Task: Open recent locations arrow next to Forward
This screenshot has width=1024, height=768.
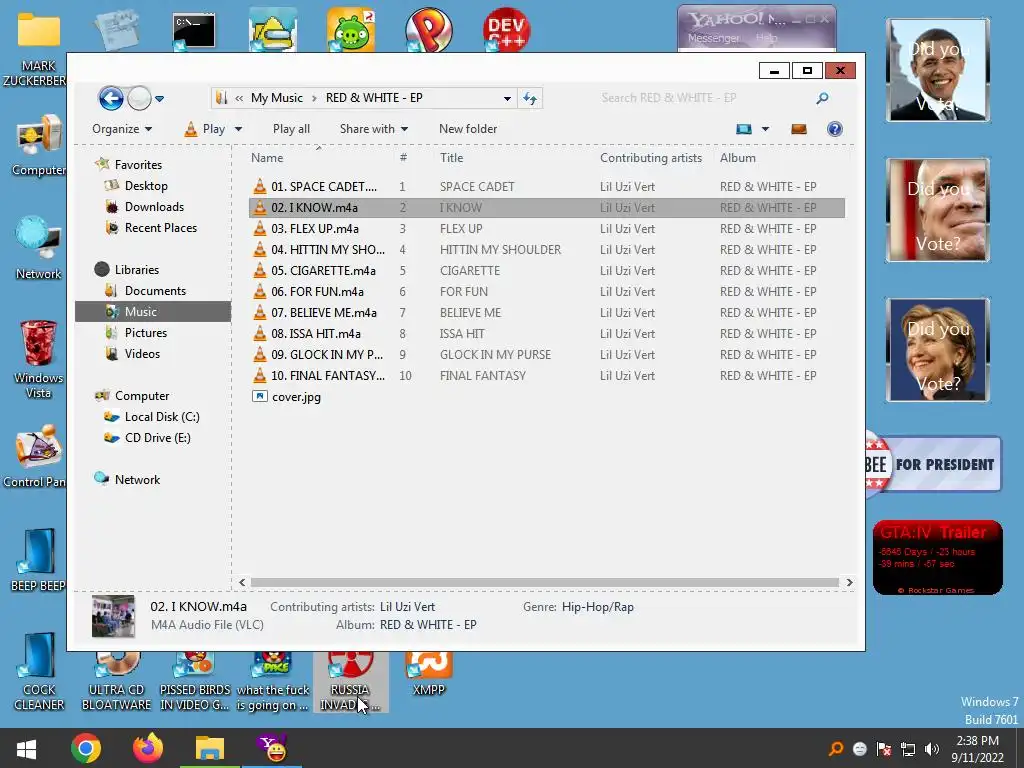Action: 159,99
